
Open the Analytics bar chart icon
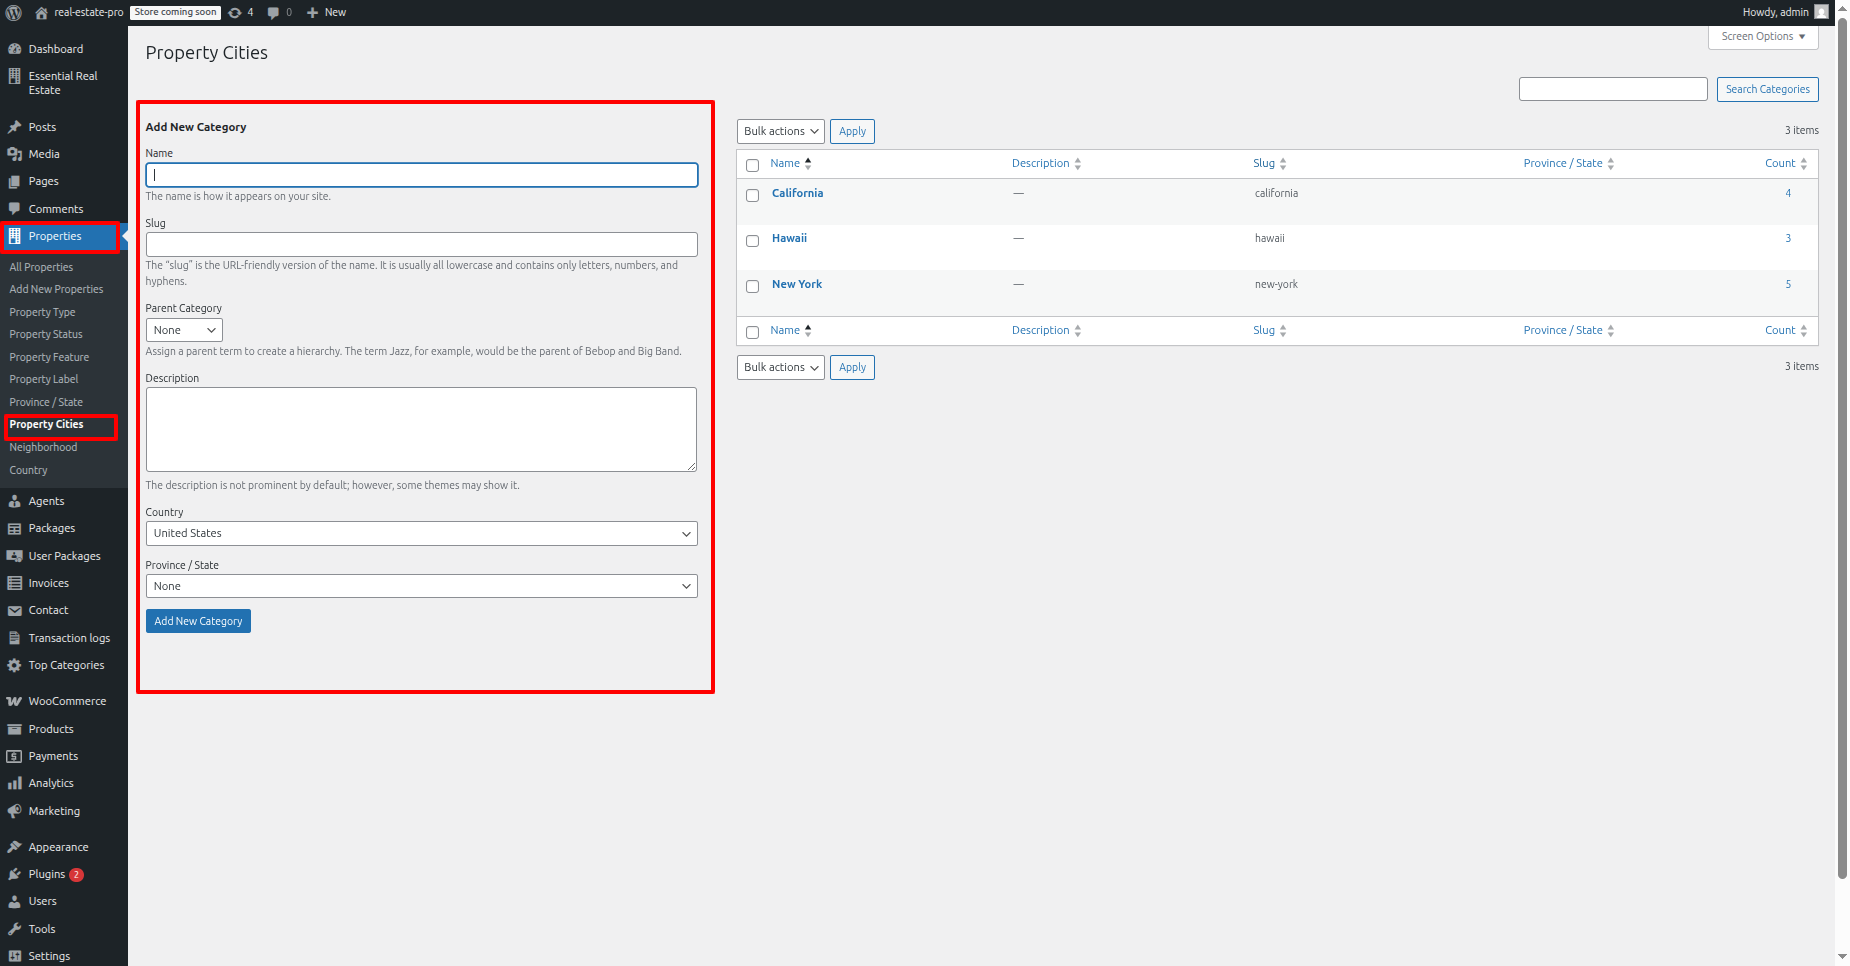click(x=14, y=784)
